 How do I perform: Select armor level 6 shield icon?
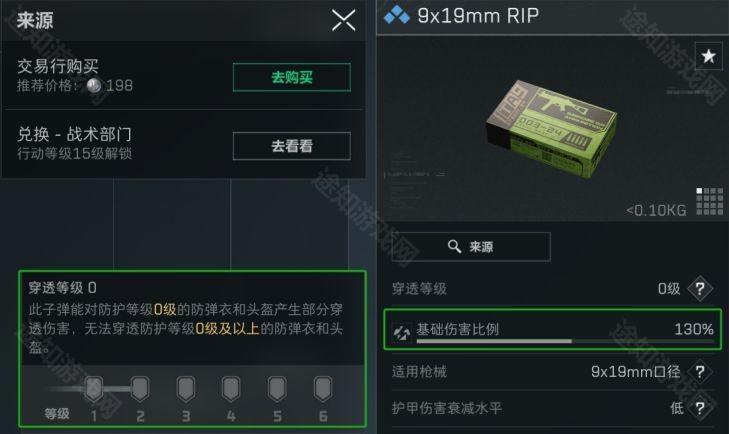pyautogui.click(x=323, y=389)
